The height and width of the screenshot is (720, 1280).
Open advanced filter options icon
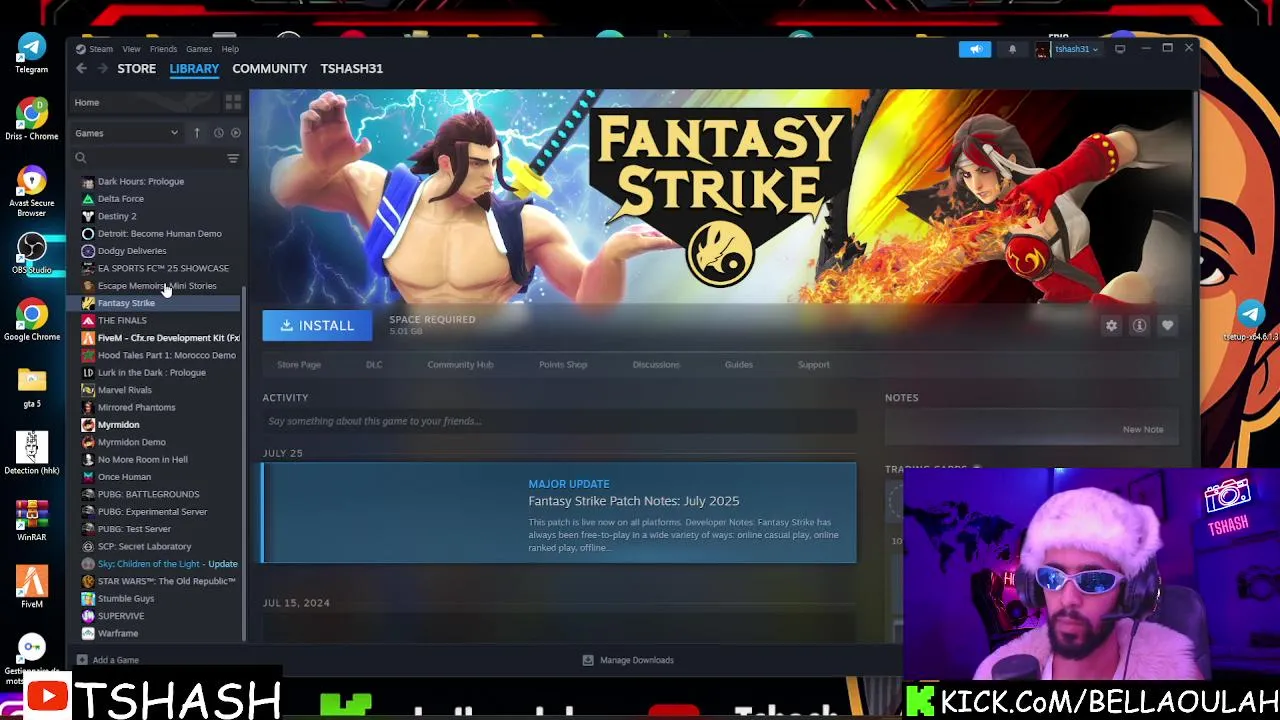233,158
